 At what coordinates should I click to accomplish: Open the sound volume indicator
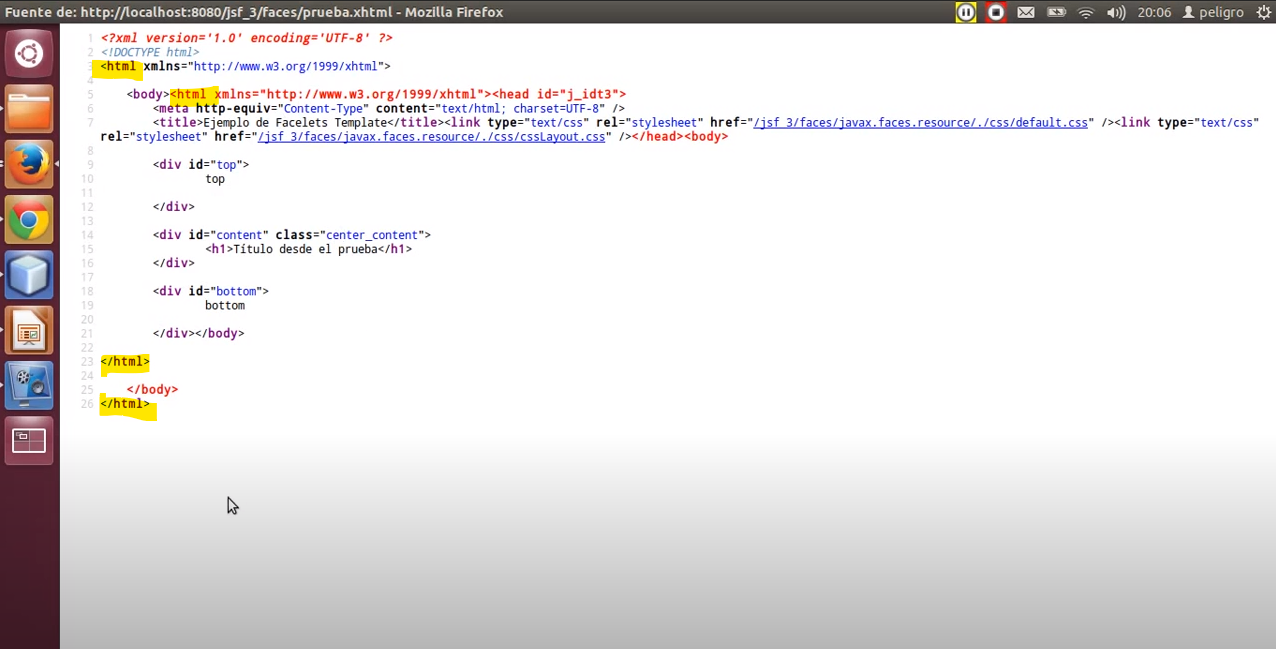pos(1116,12)
